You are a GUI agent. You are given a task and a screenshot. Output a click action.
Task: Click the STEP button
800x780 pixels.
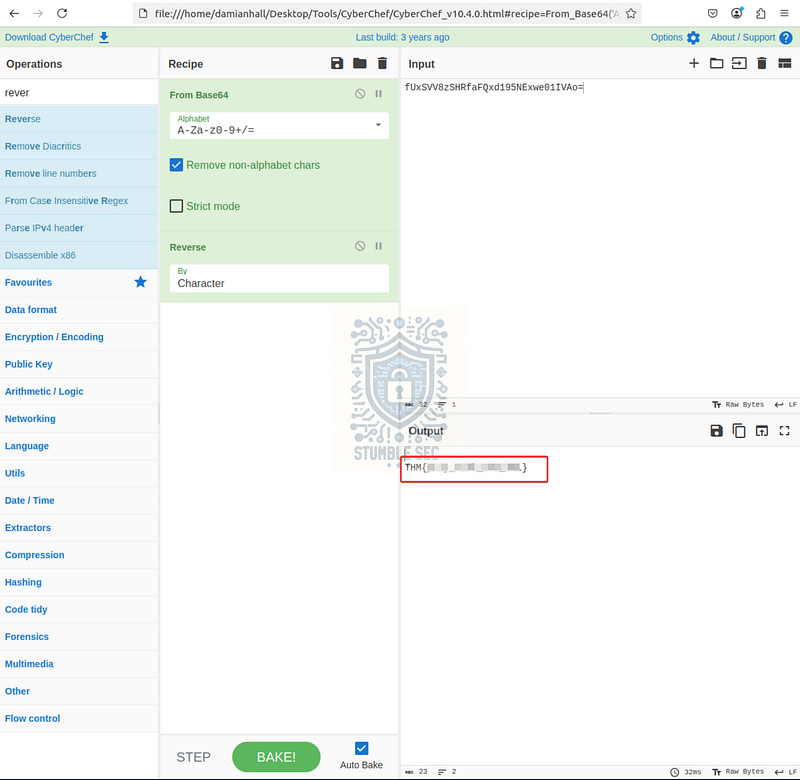[193, 757]
